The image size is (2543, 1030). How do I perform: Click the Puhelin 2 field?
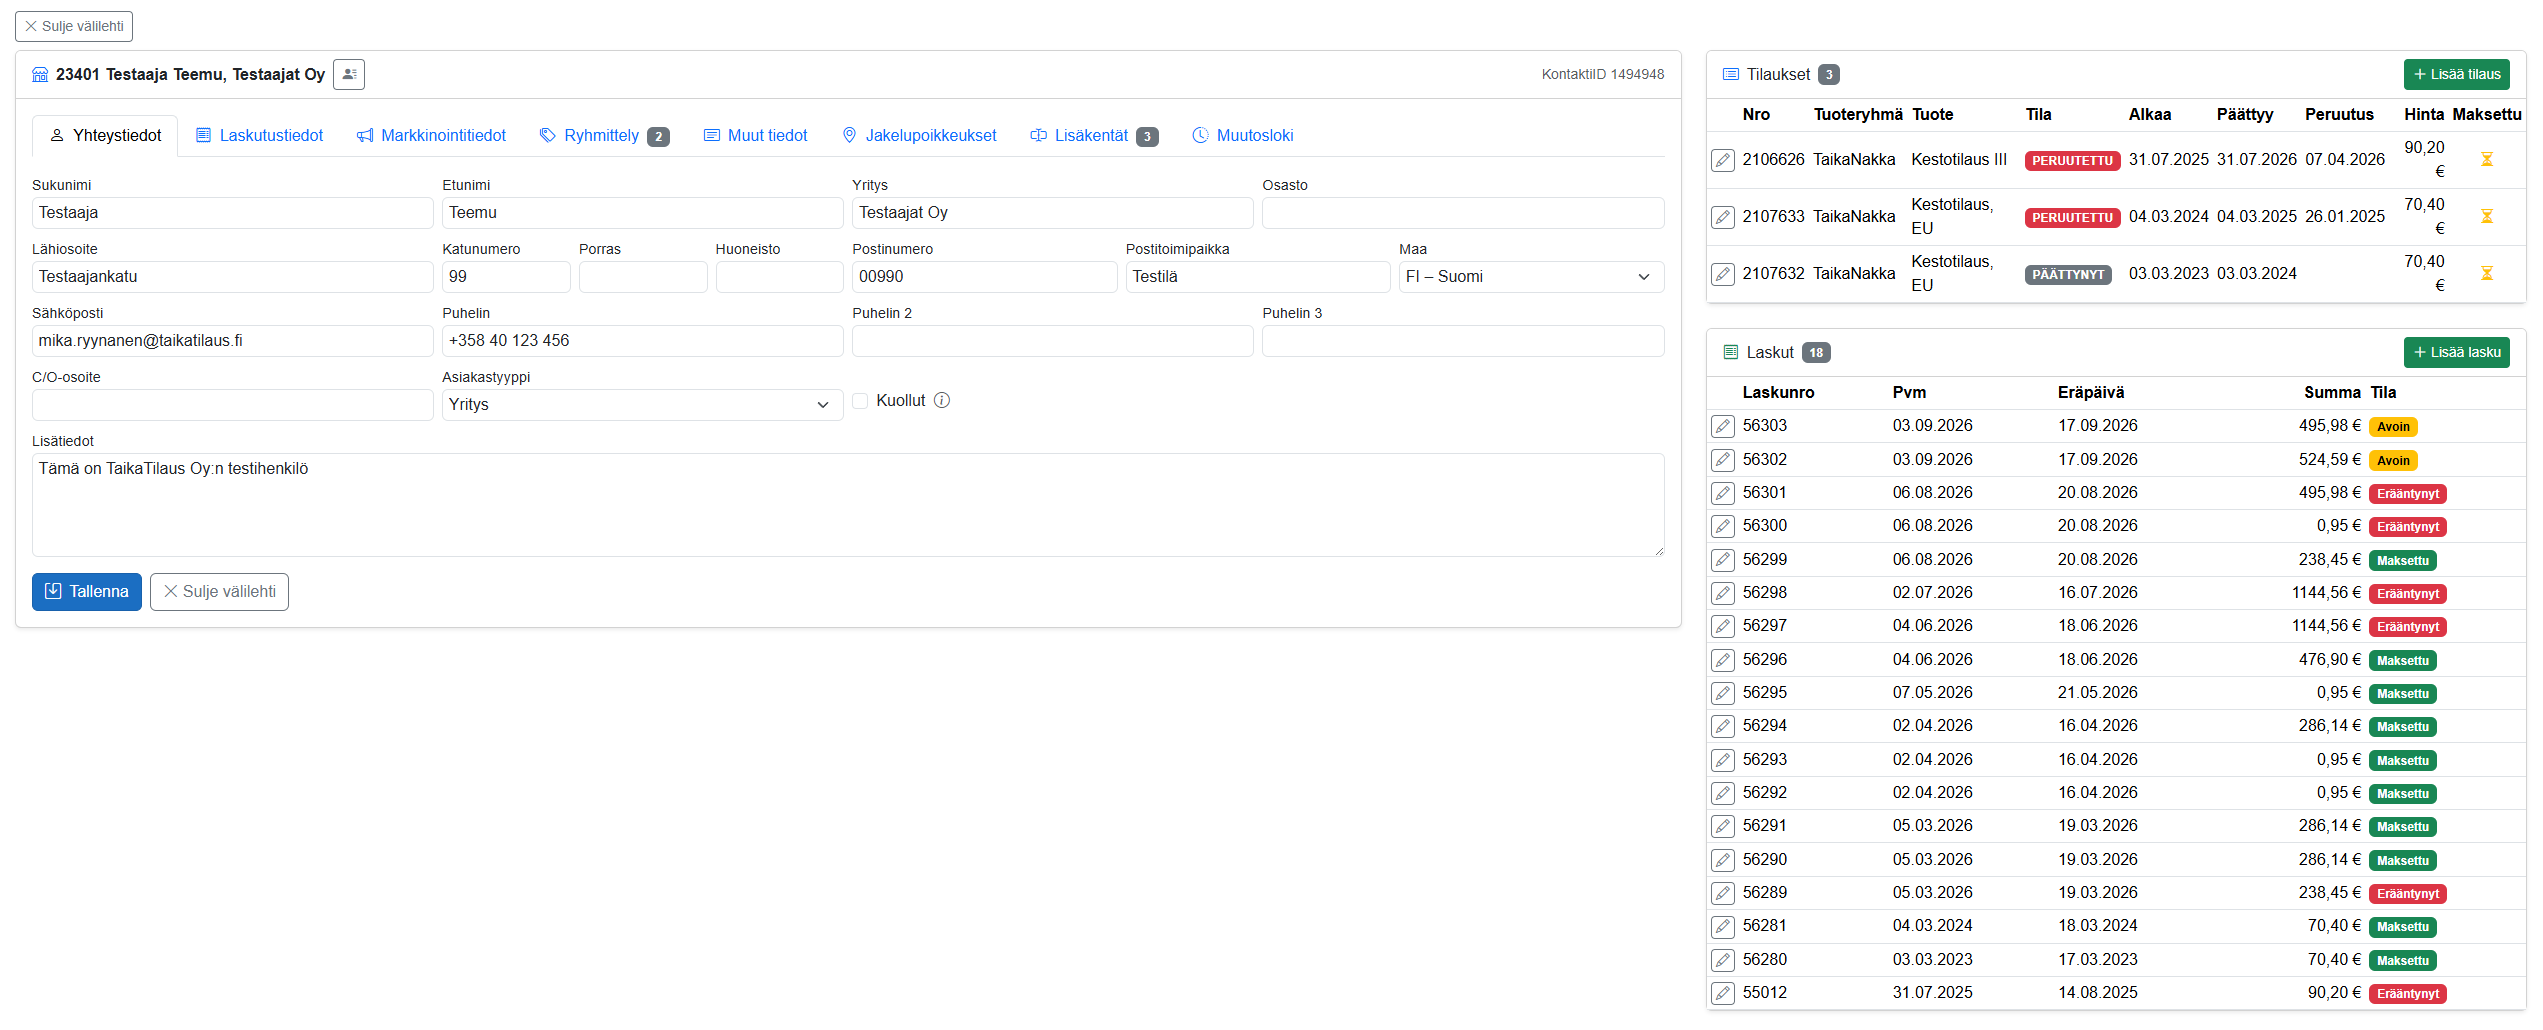[x=1052, y=341]
